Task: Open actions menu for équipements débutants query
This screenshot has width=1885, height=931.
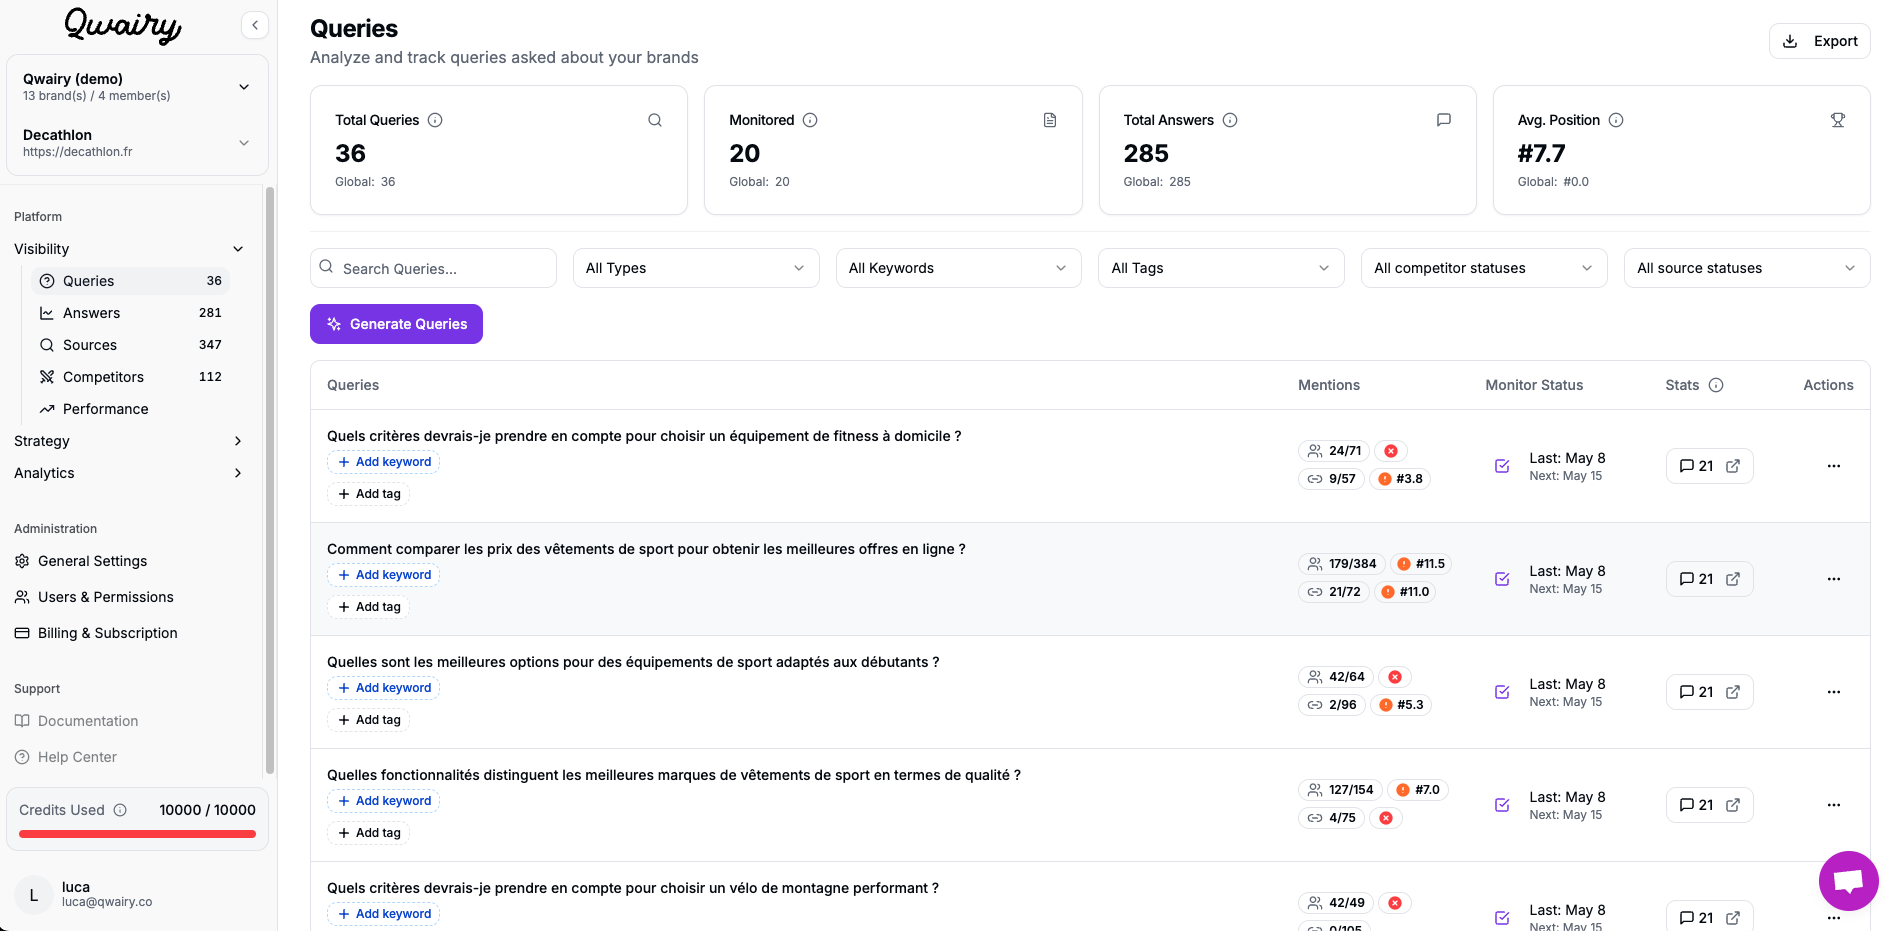Action: pyautogui.click(x=1834, y=692)
